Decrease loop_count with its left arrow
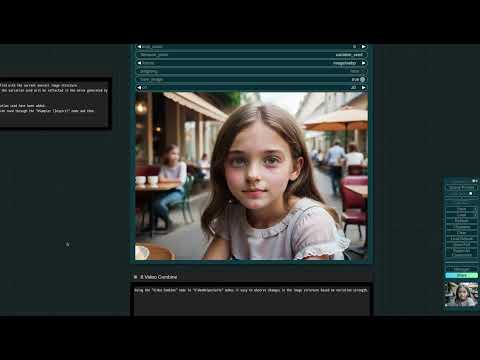The width and height of the screenshot is (480, 360). (x=139, y=47)
